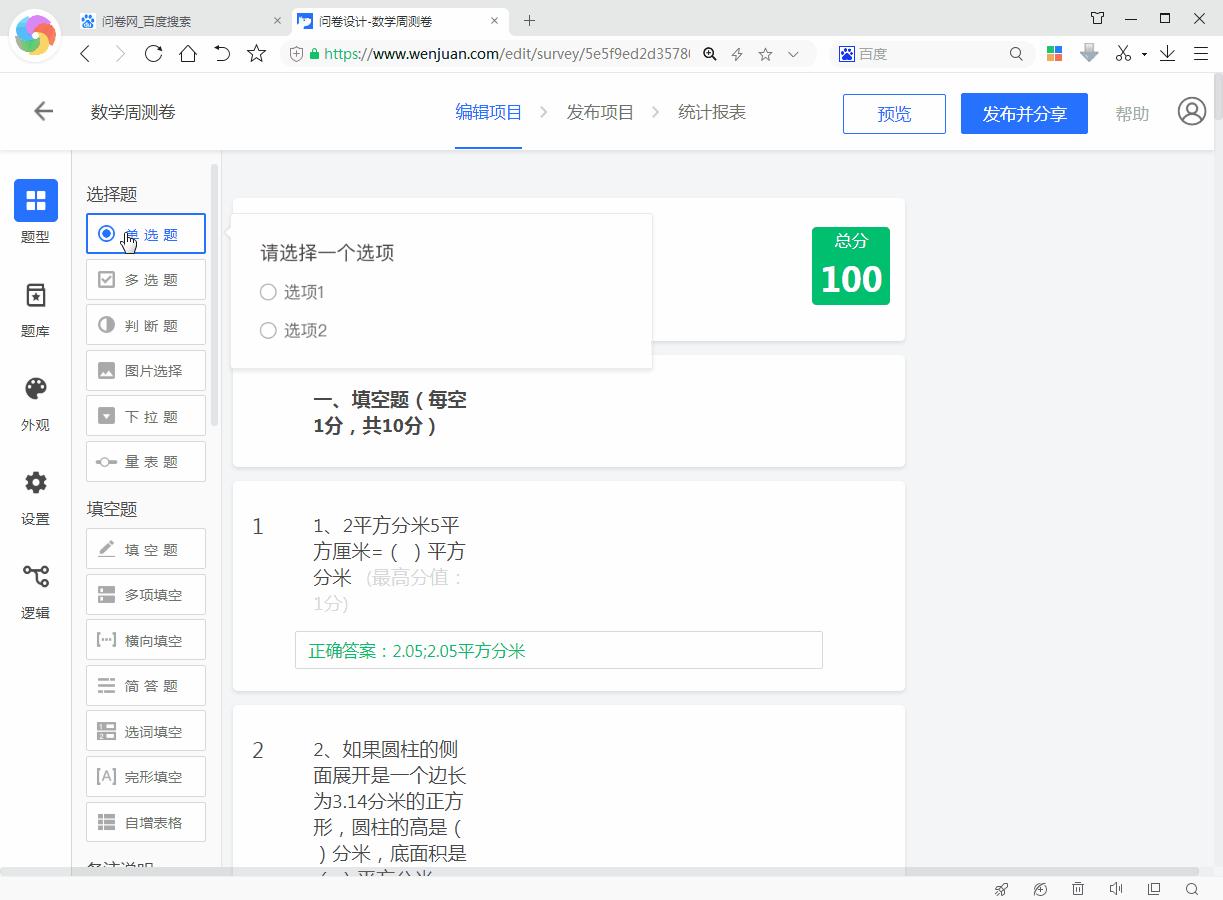Image resolution: width=1223 pixels, height=900 pixels.
Task: Add a 量表题 question
Action: point(145,461)
